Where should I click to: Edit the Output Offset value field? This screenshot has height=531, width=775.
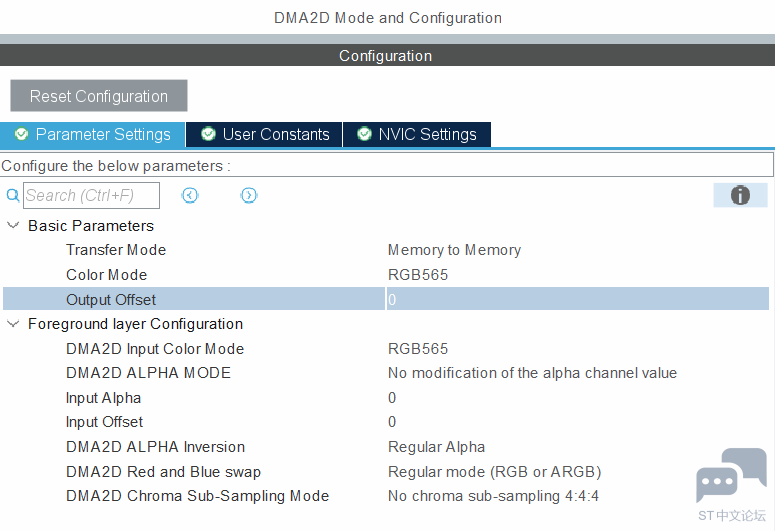pos(577,300)
